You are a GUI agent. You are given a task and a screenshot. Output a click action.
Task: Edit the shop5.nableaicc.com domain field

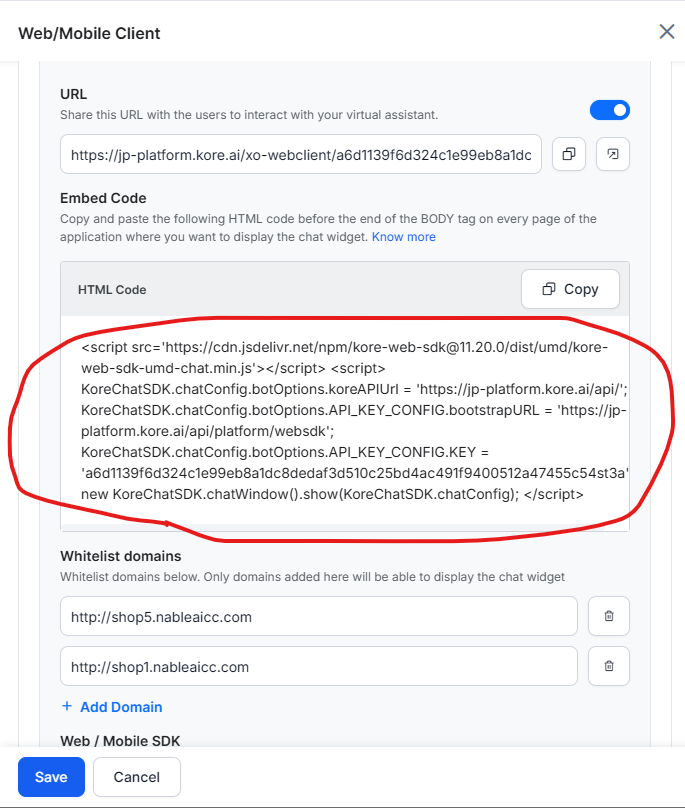(x=318, y=617)
